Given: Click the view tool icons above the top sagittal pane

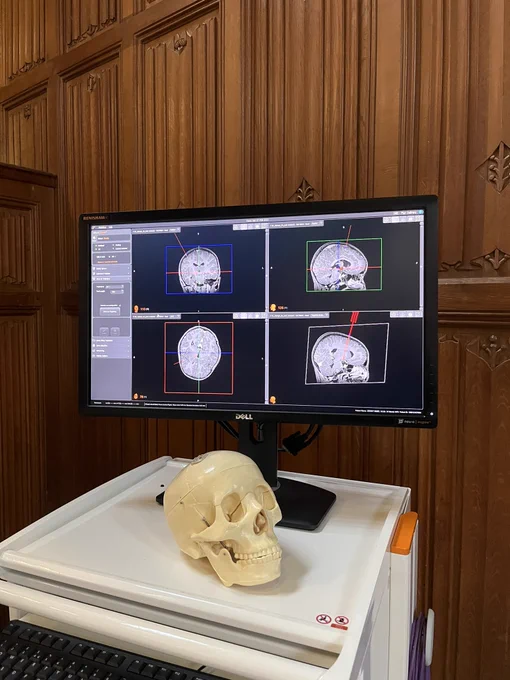Looking at the screenshot, I should [x=402, y=220].
